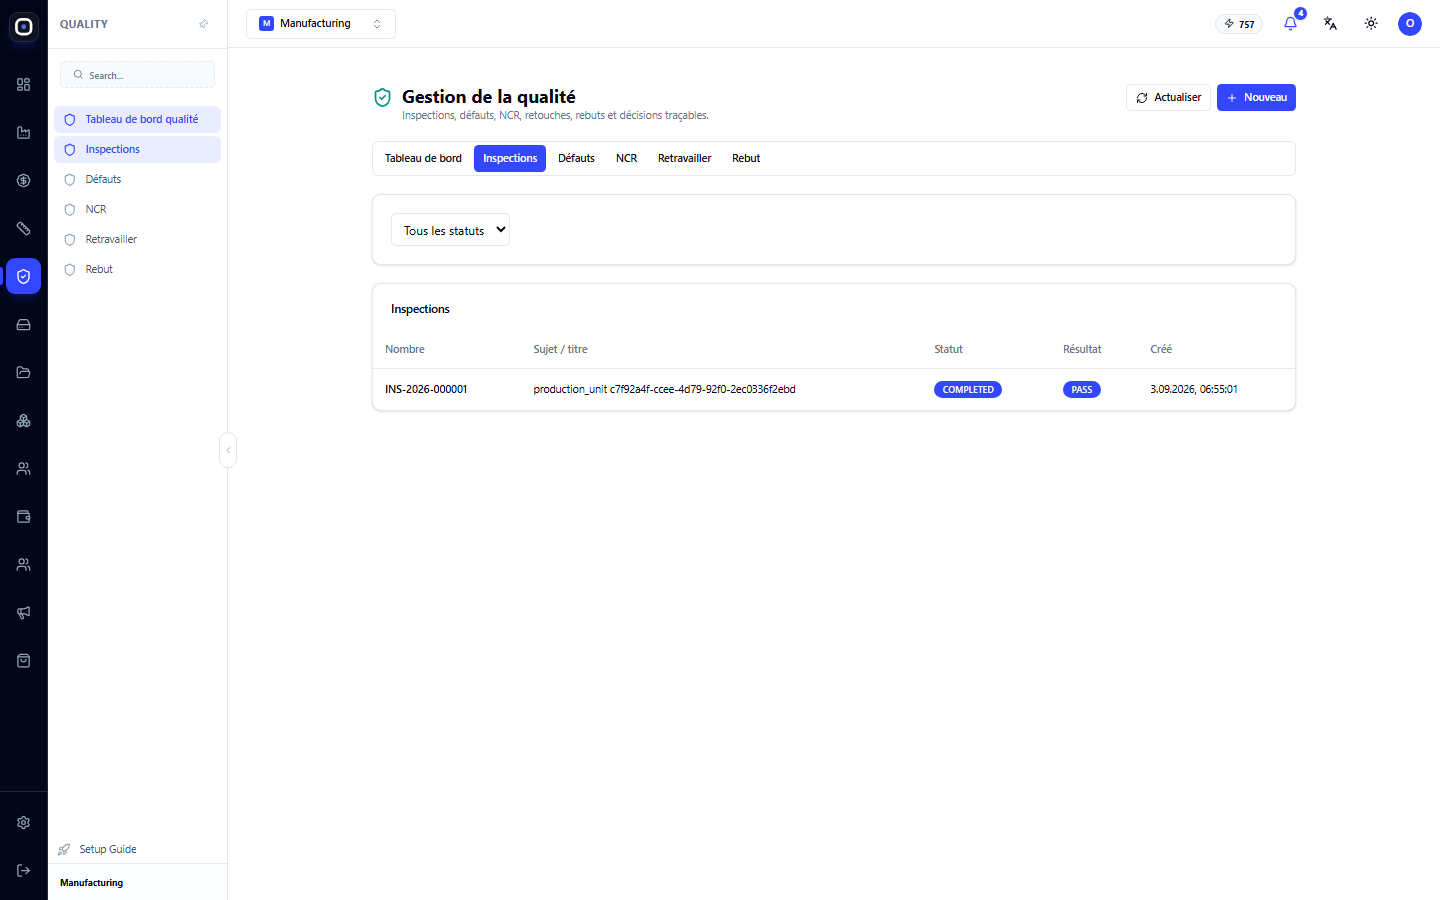Screen dimensions: 1440x900
Task: Open the Manufacturing workspace selector
Action: click(321, 24)
